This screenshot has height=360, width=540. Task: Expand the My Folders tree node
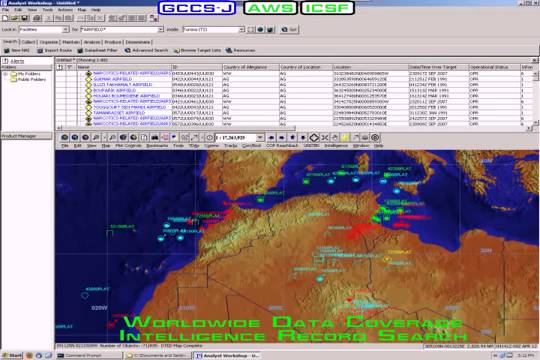click(x=6, y=74)
